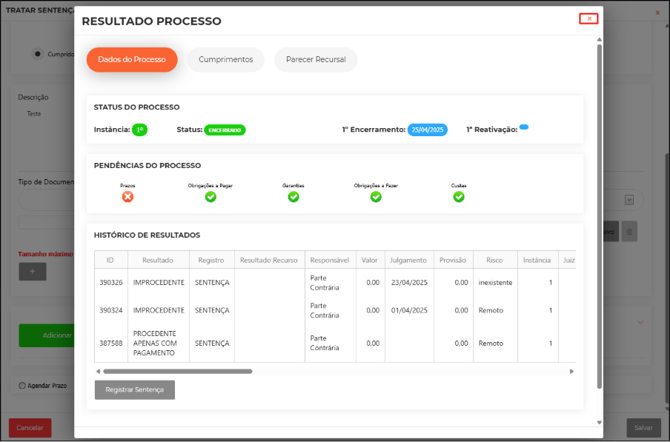Click the green ENCERRADO status badge

[x=225, y=130]
